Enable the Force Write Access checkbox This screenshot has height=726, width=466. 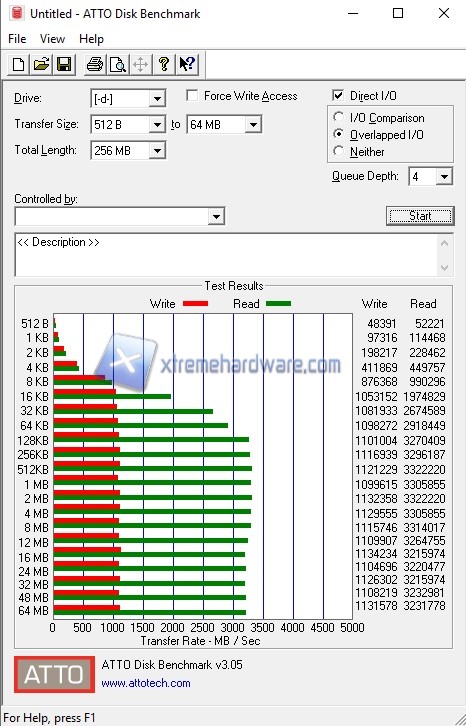click(192, 95)
